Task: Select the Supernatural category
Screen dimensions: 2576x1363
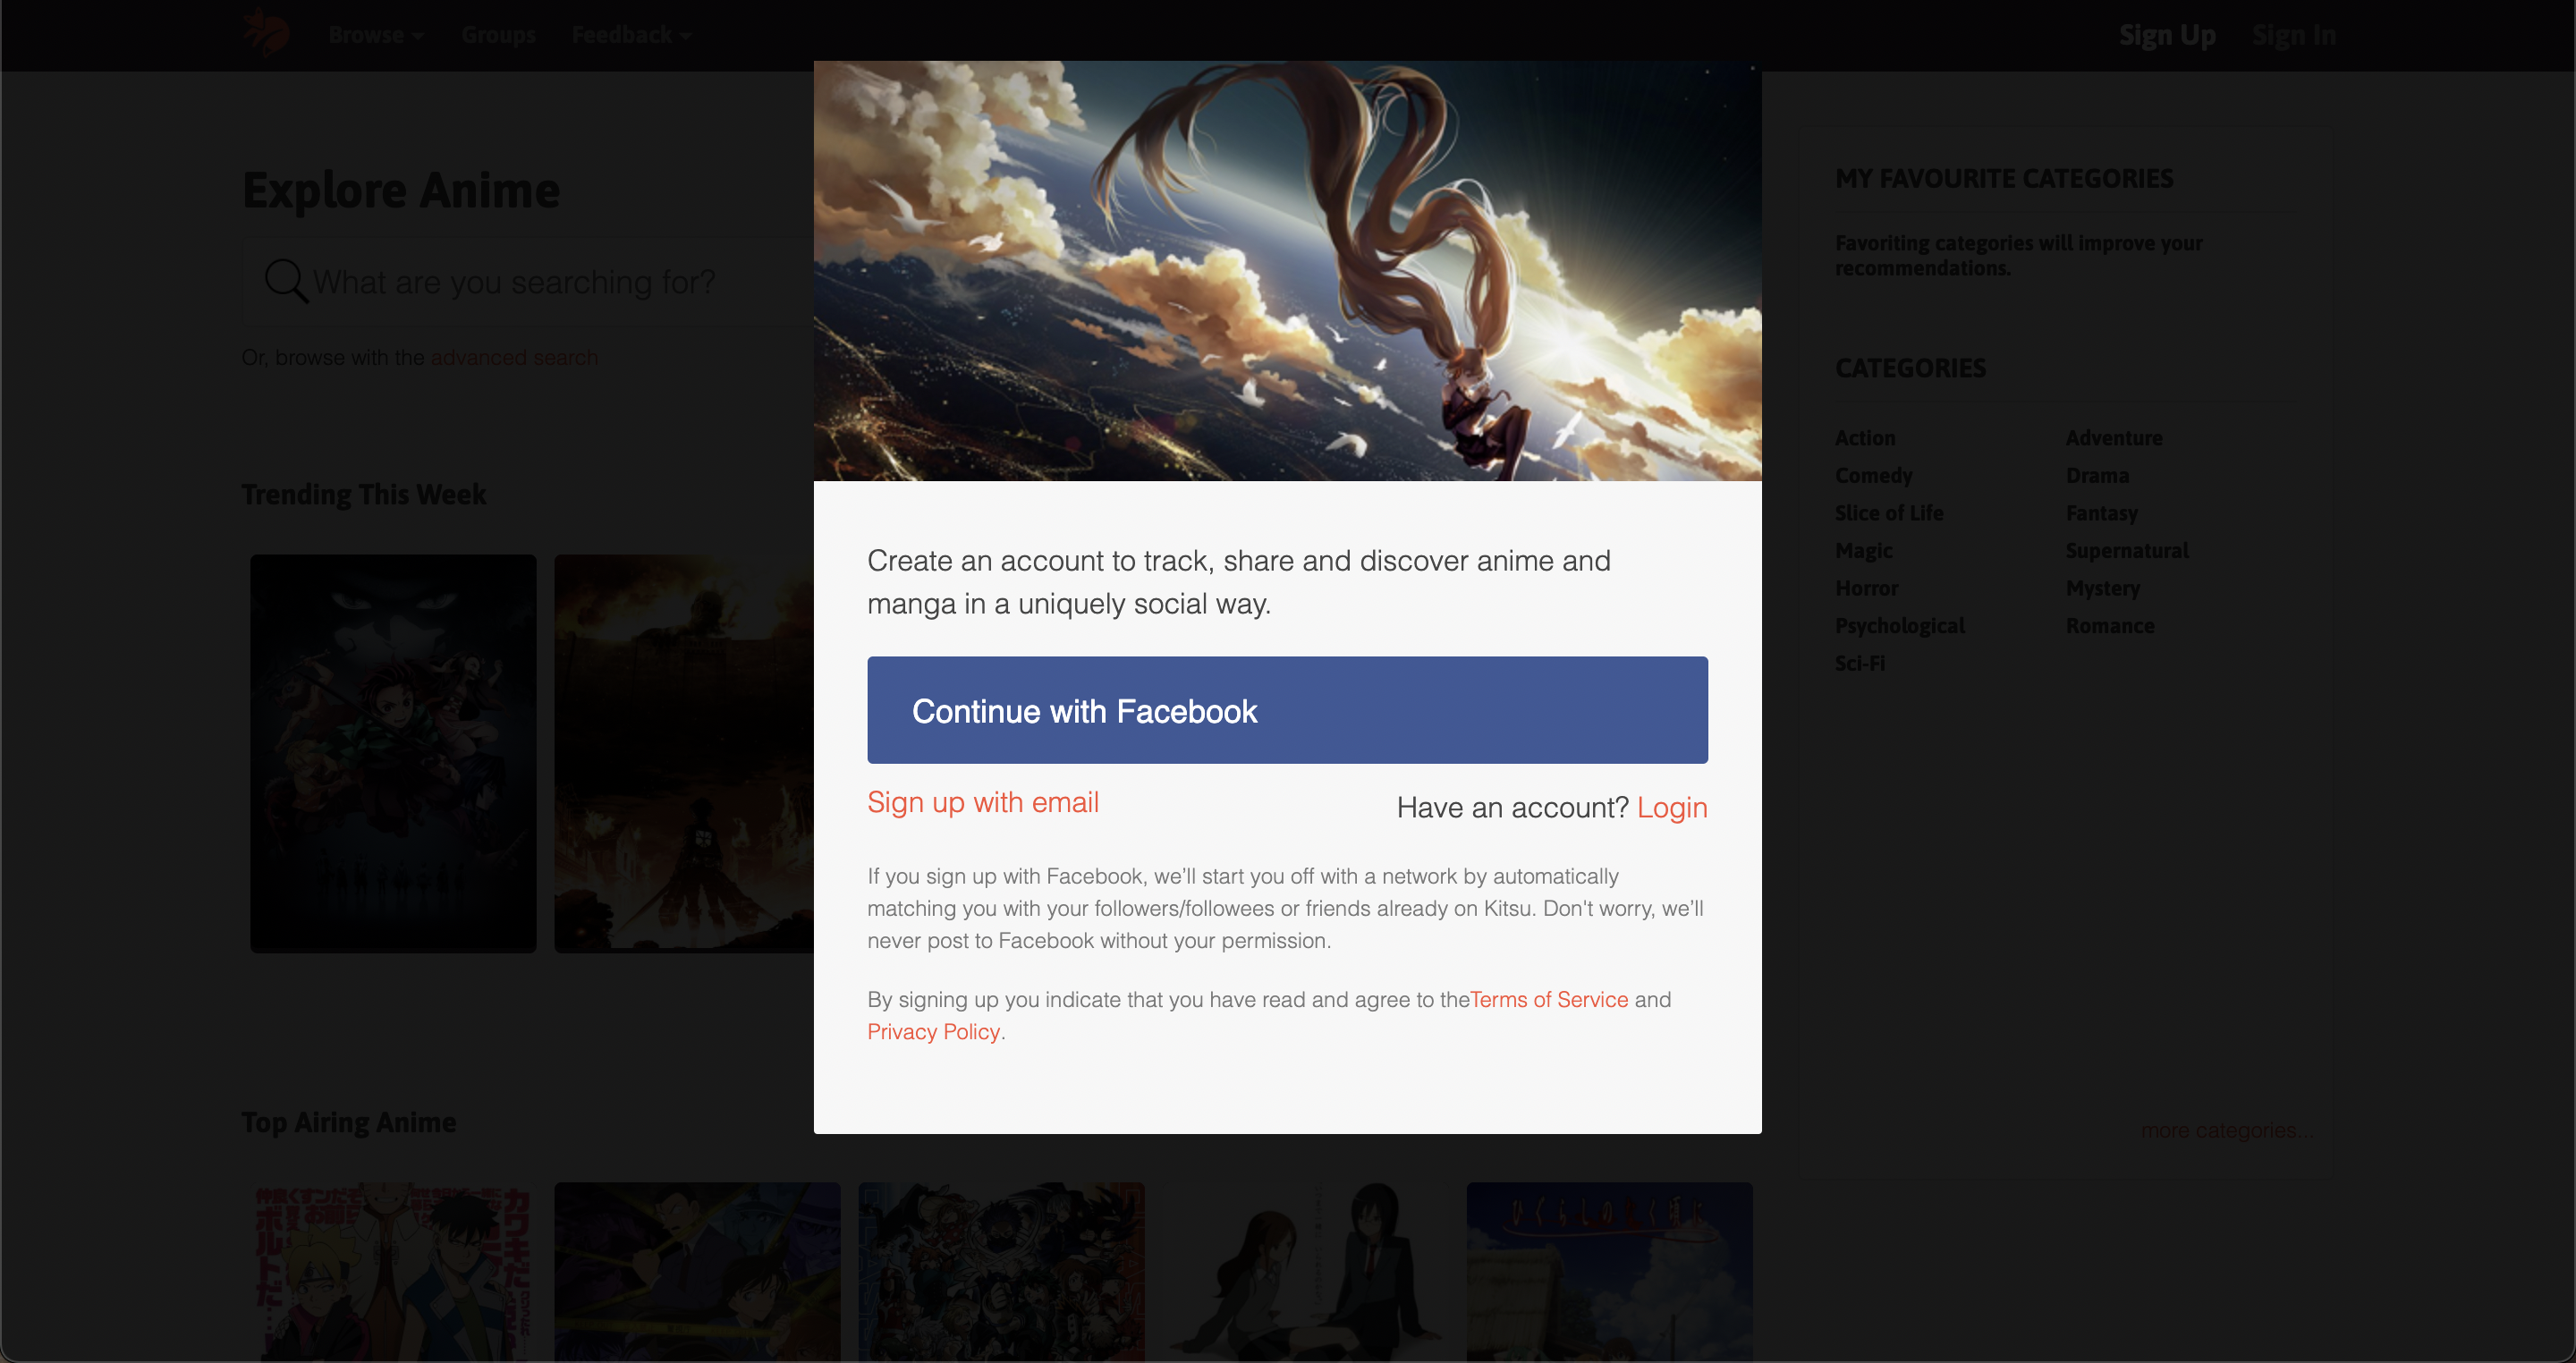Action: click(2127, 550)
